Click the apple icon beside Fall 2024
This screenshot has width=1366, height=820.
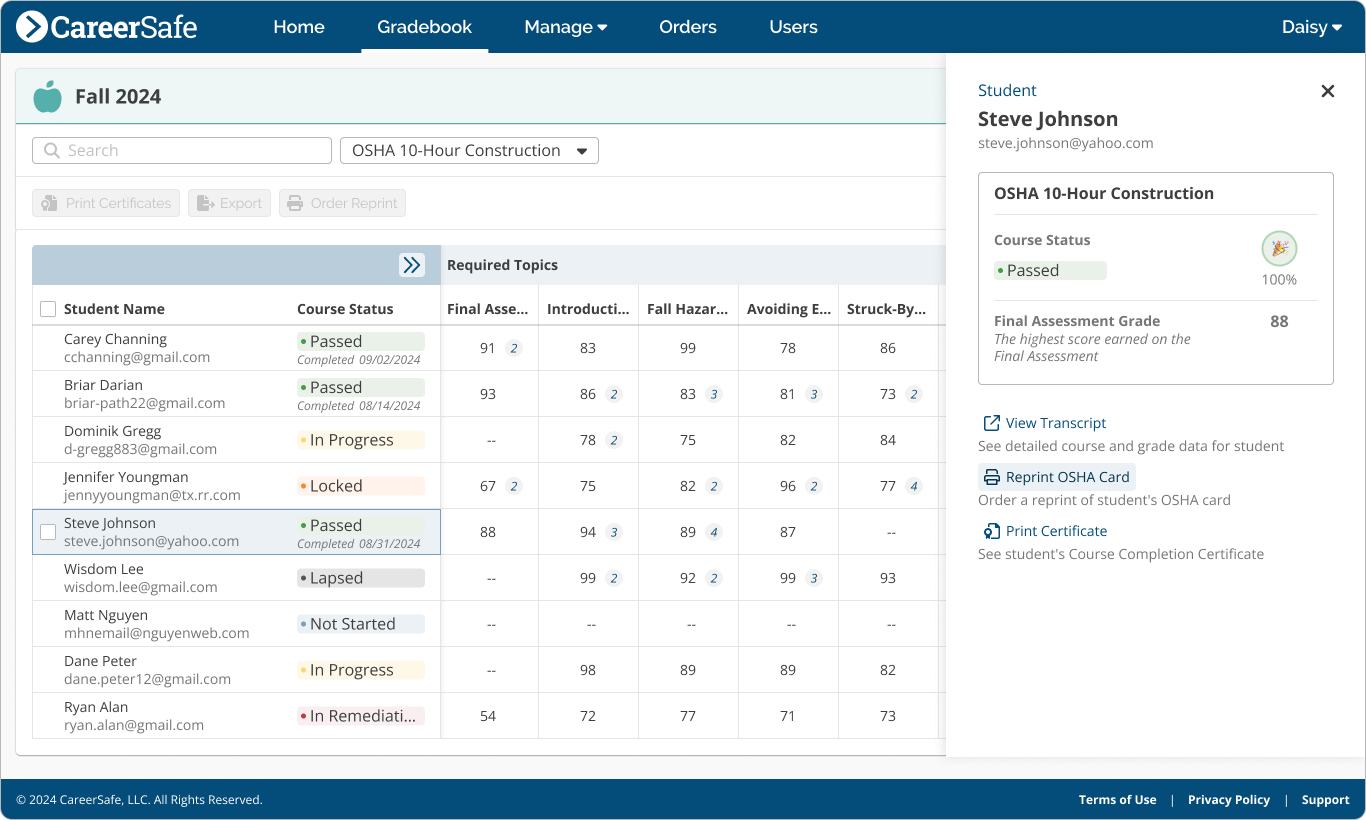click(x=47, y=96)
